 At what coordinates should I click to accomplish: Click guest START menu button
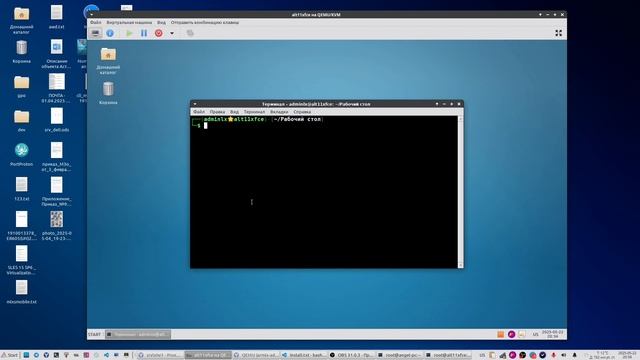[x=94, y=334]
